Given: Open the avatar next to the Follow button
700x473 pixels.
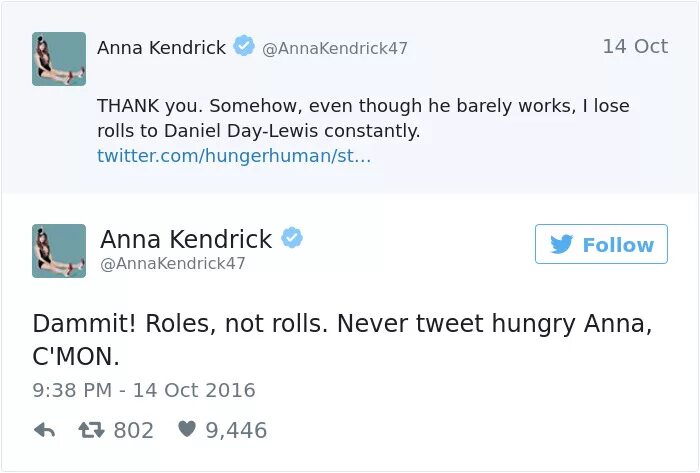Looking at the screenshot, I should pyautogui.click(x=58, y=251).
